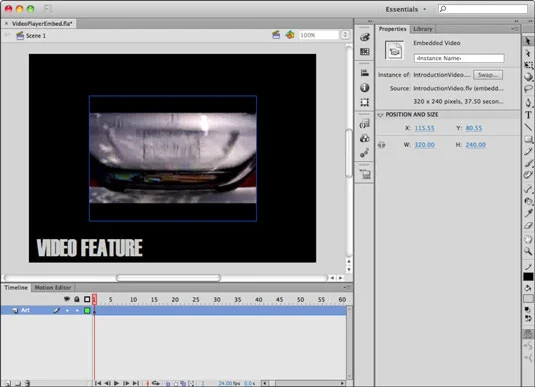The height and width of the screenshot is (387, 535).
Task: Select the Zoom magnifier tool
Action: tap(528, 251)
